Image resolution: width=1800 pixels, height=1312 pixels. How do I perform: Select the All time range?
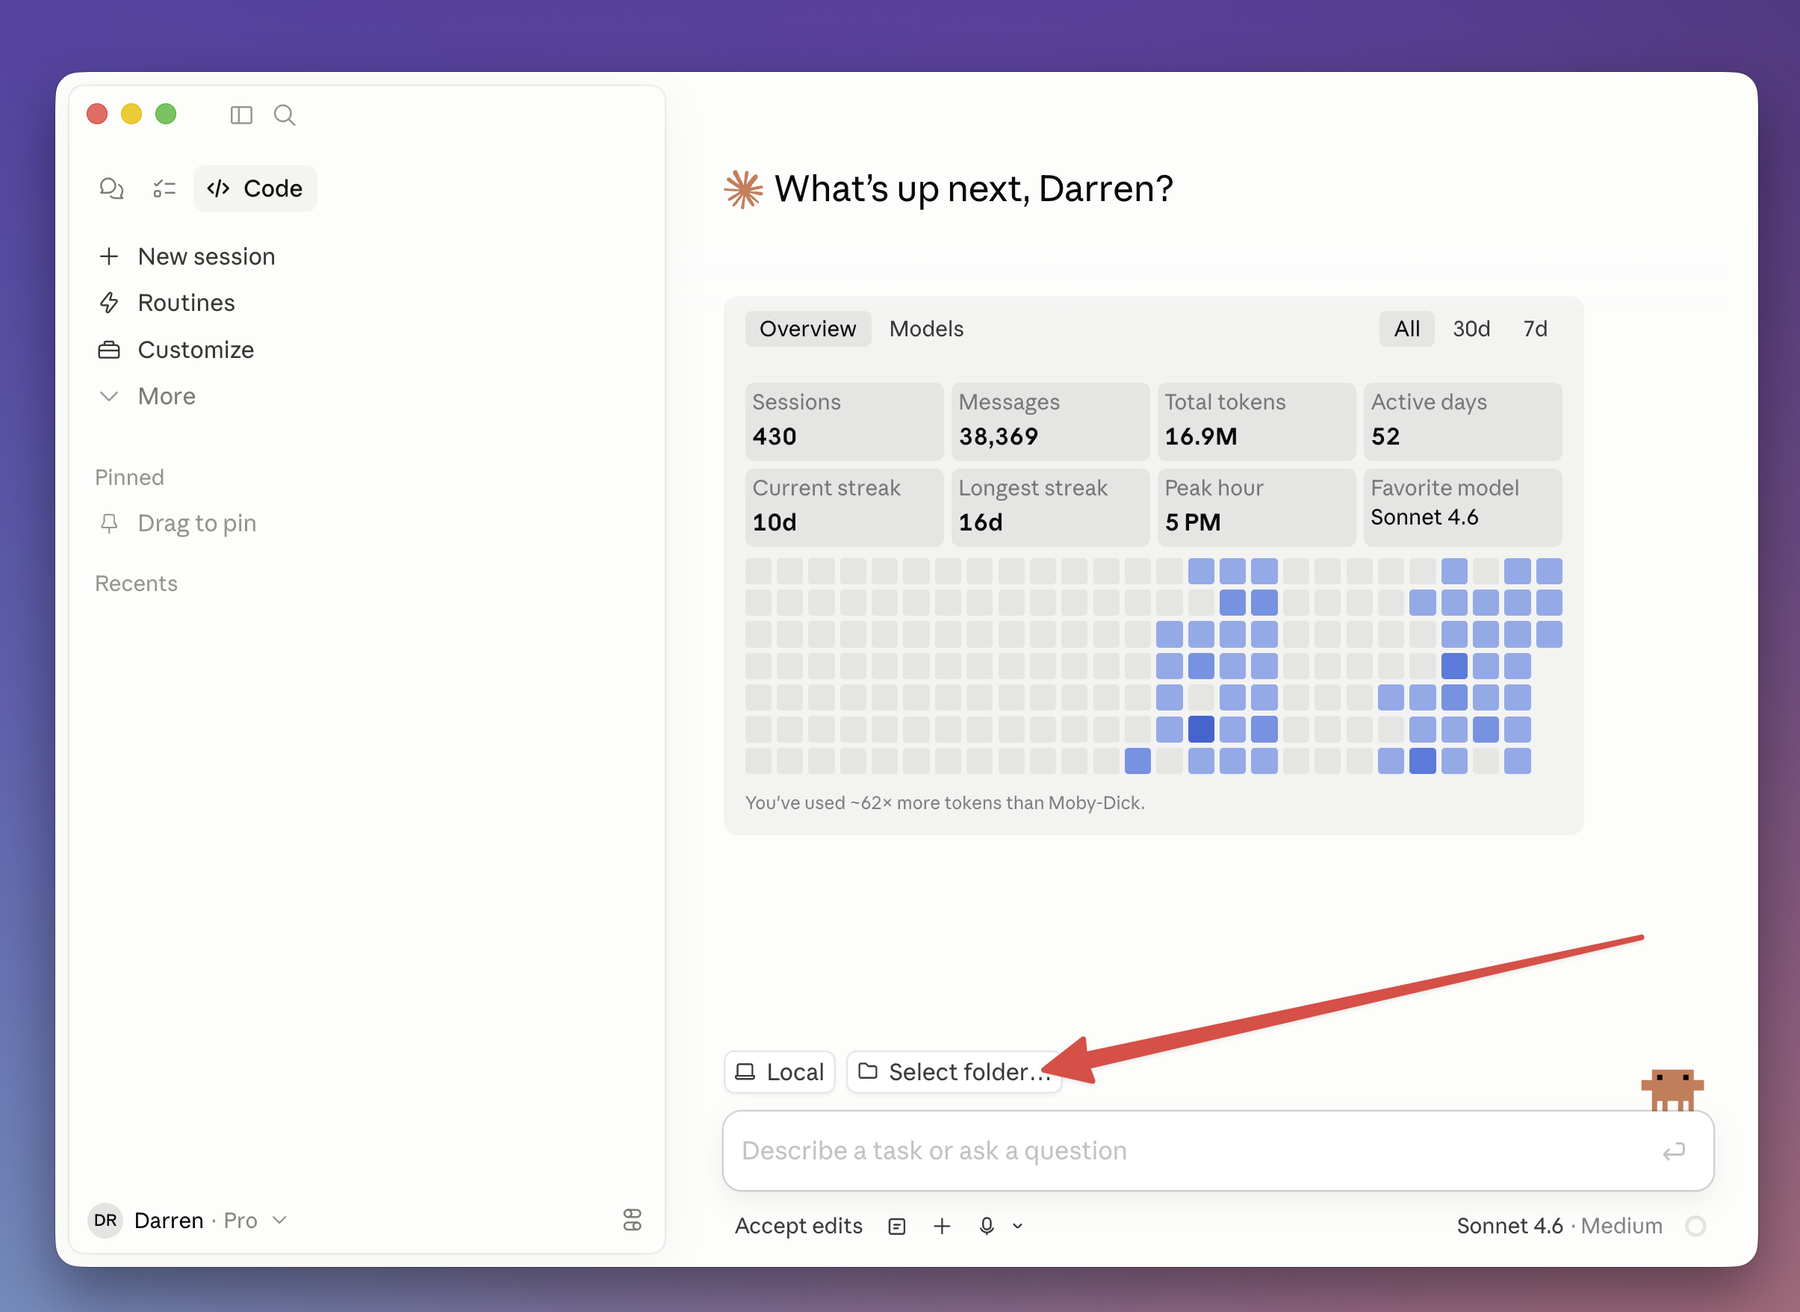click(x=1407, y=329)
